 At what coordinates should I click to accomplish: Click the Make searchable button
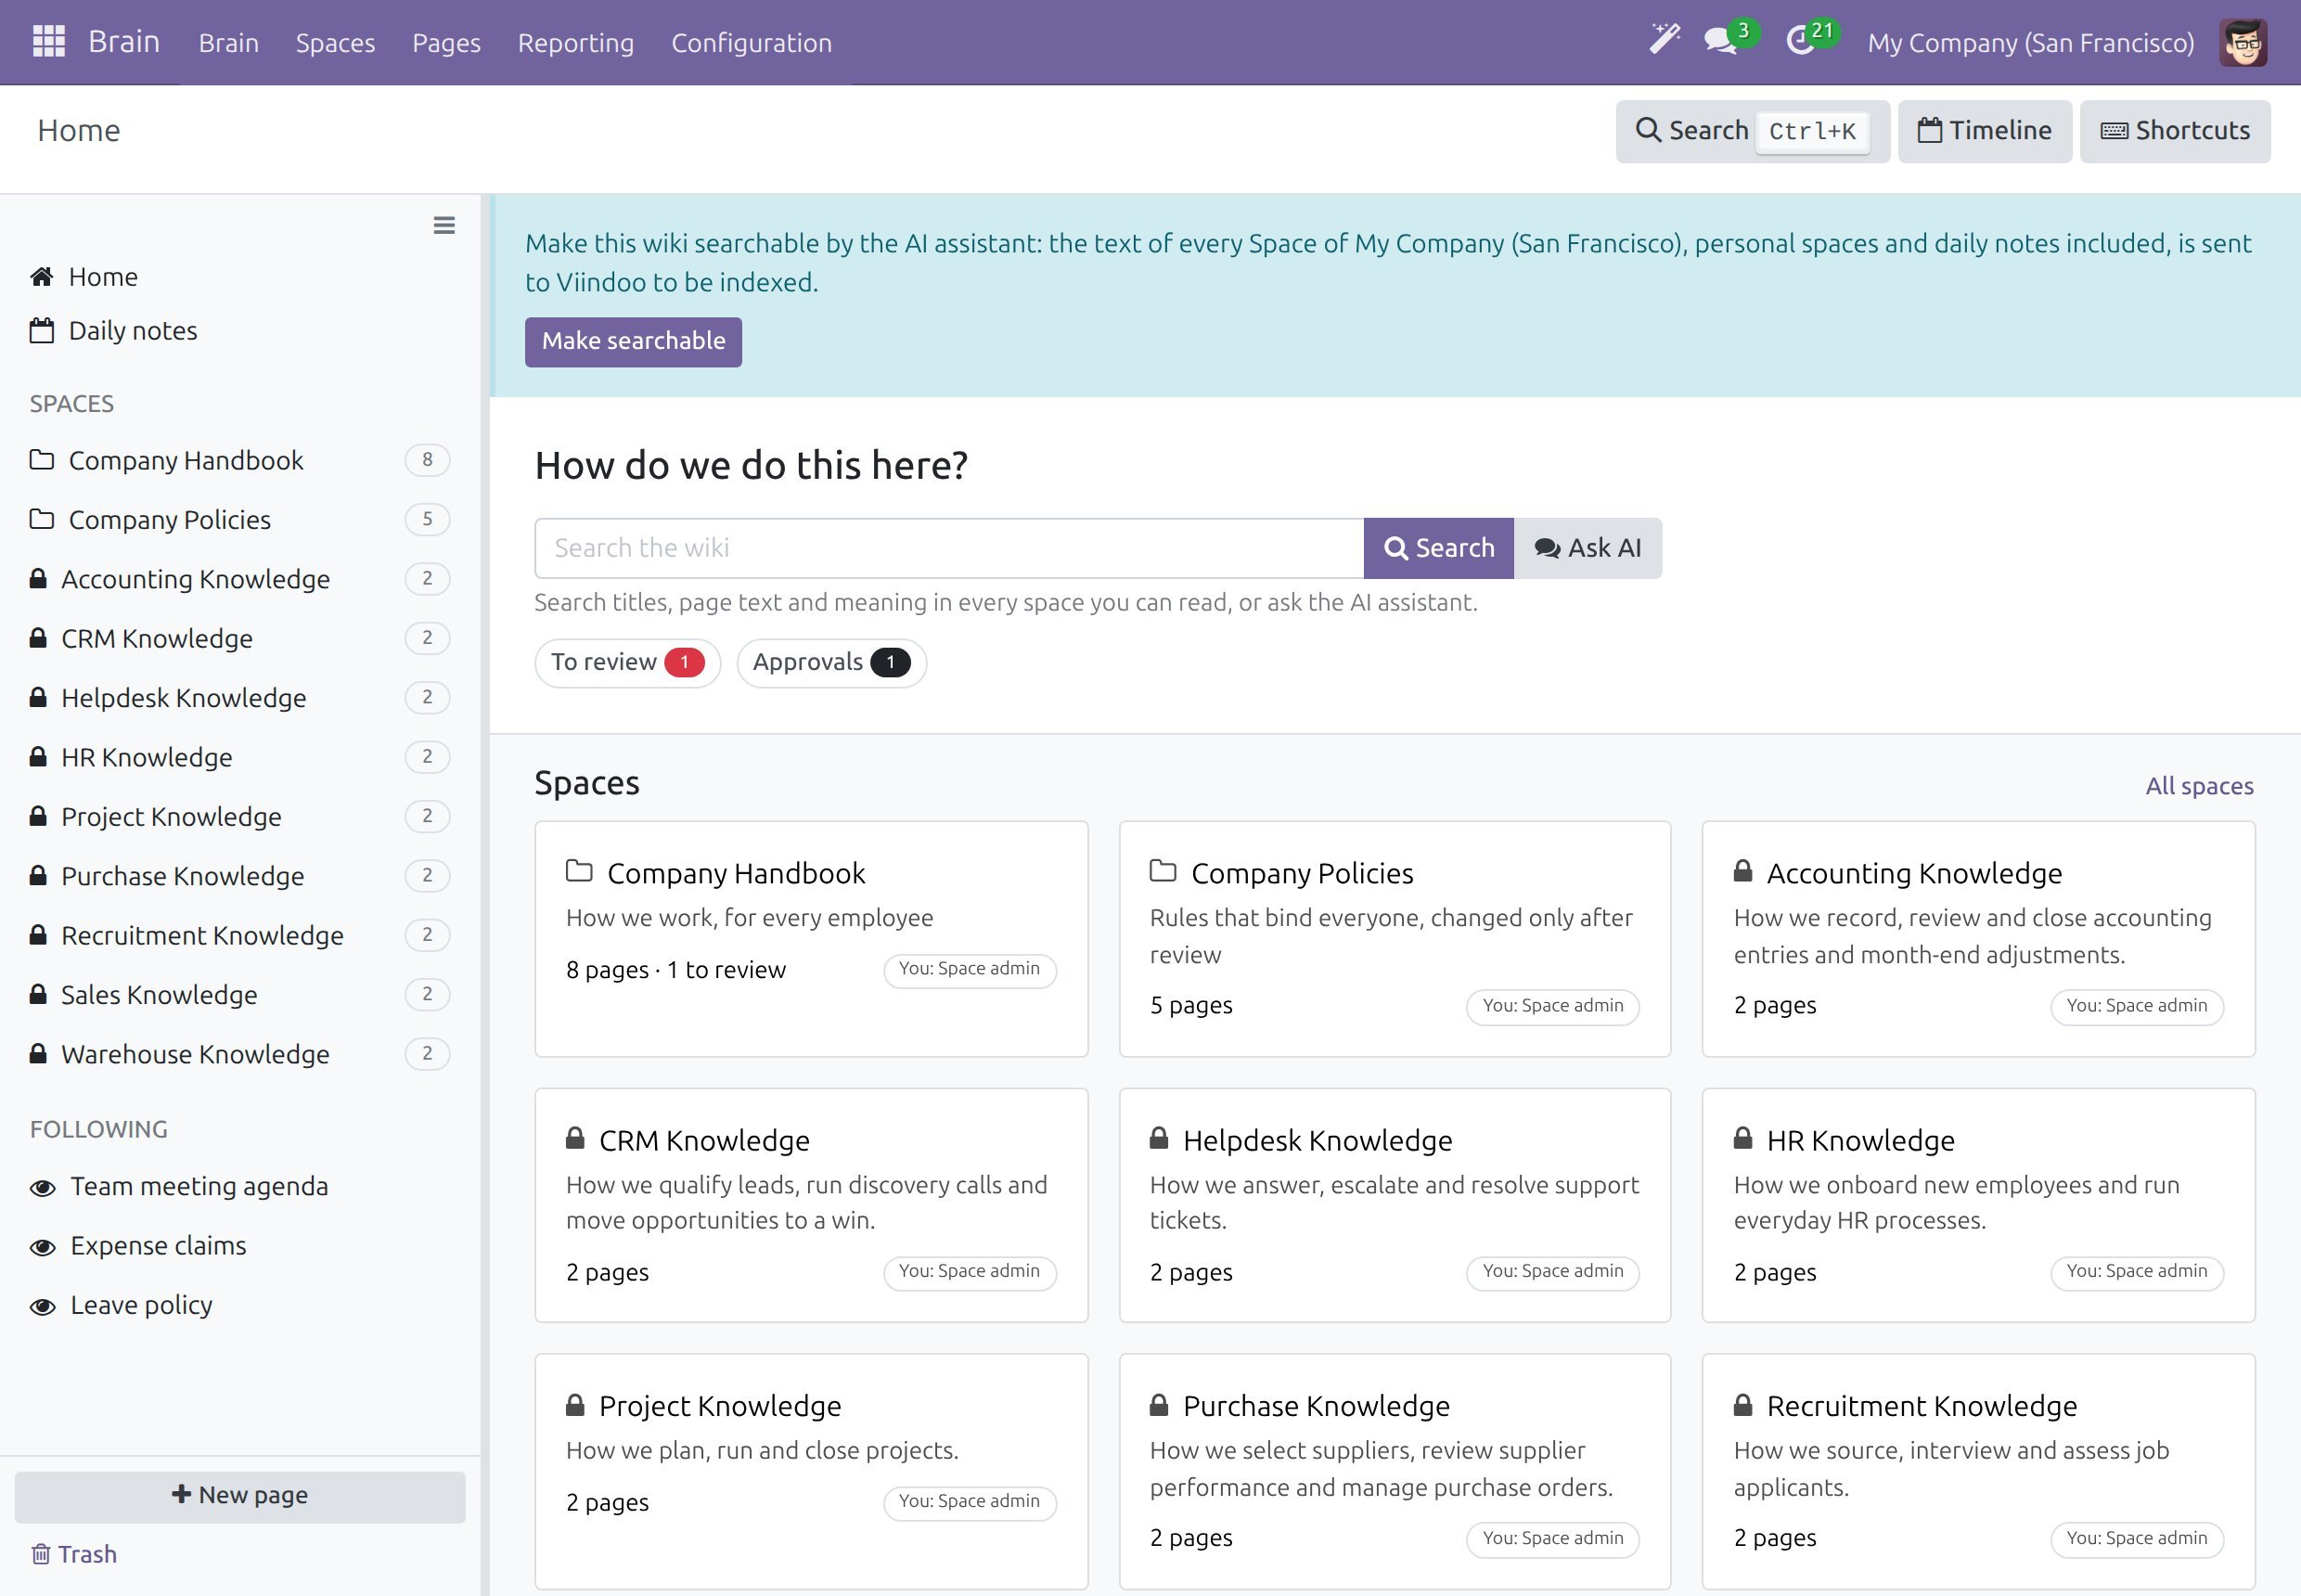633,342
